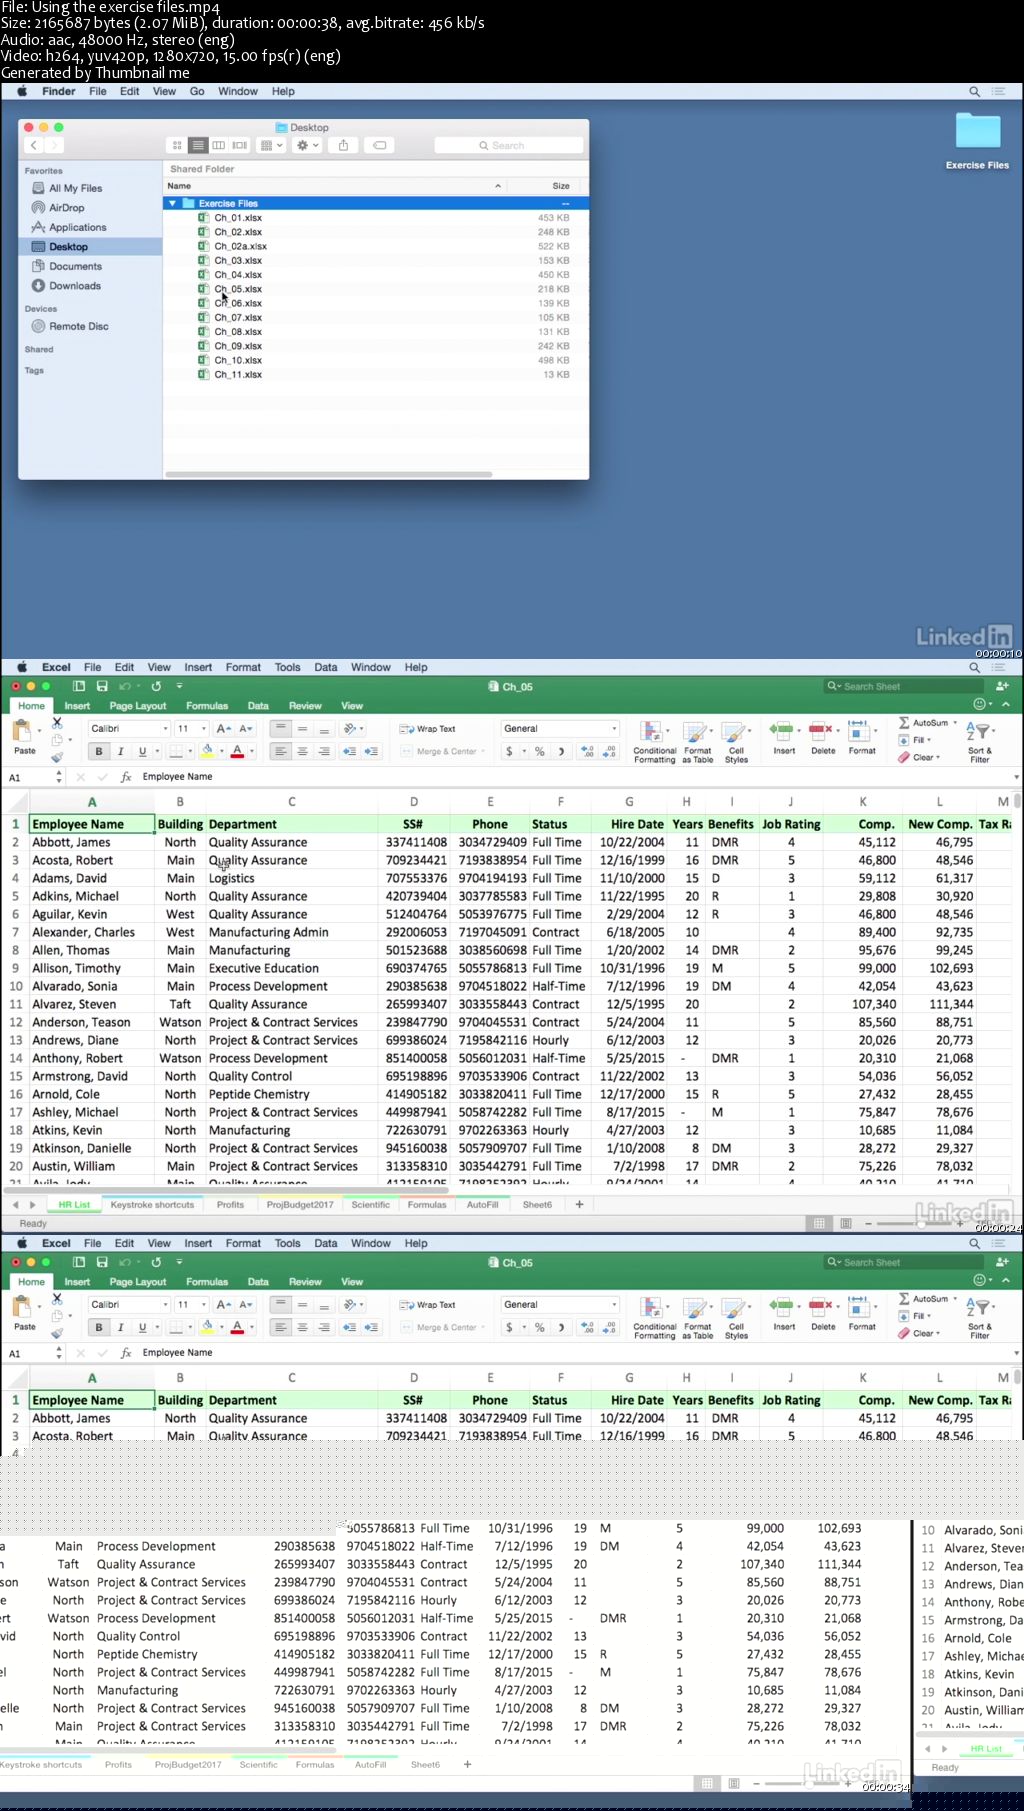This screenshot has height=1811, width=1024.
Task: Click Save icon in 00:00:24 Excel title bar
Action: click(102, 686)
